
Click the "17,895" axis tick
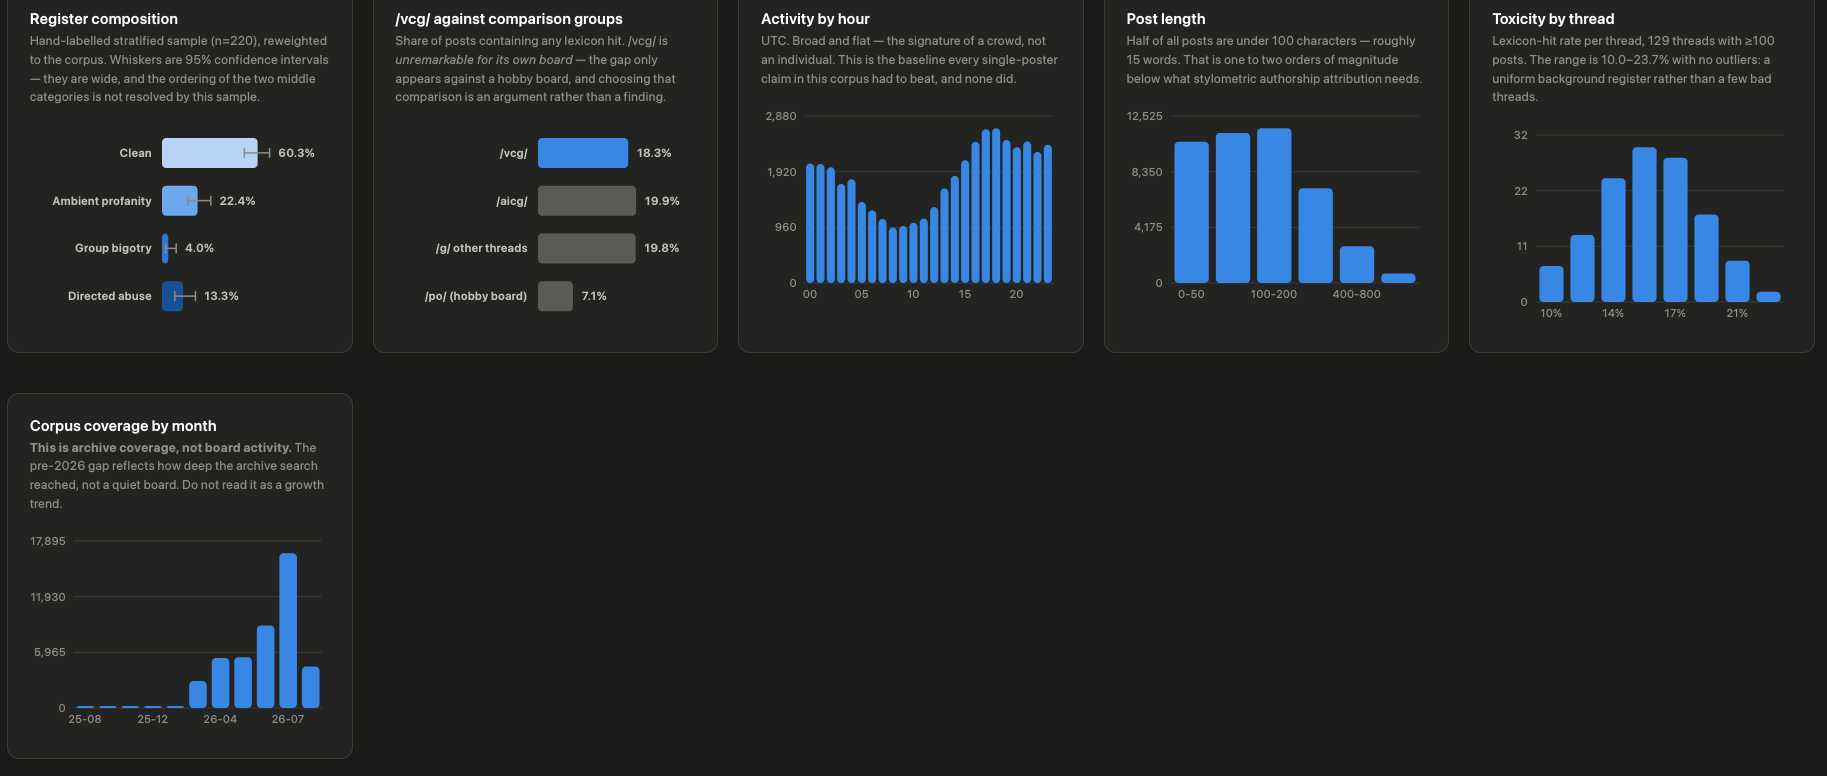pyautogui.click(x=48, y=541)
